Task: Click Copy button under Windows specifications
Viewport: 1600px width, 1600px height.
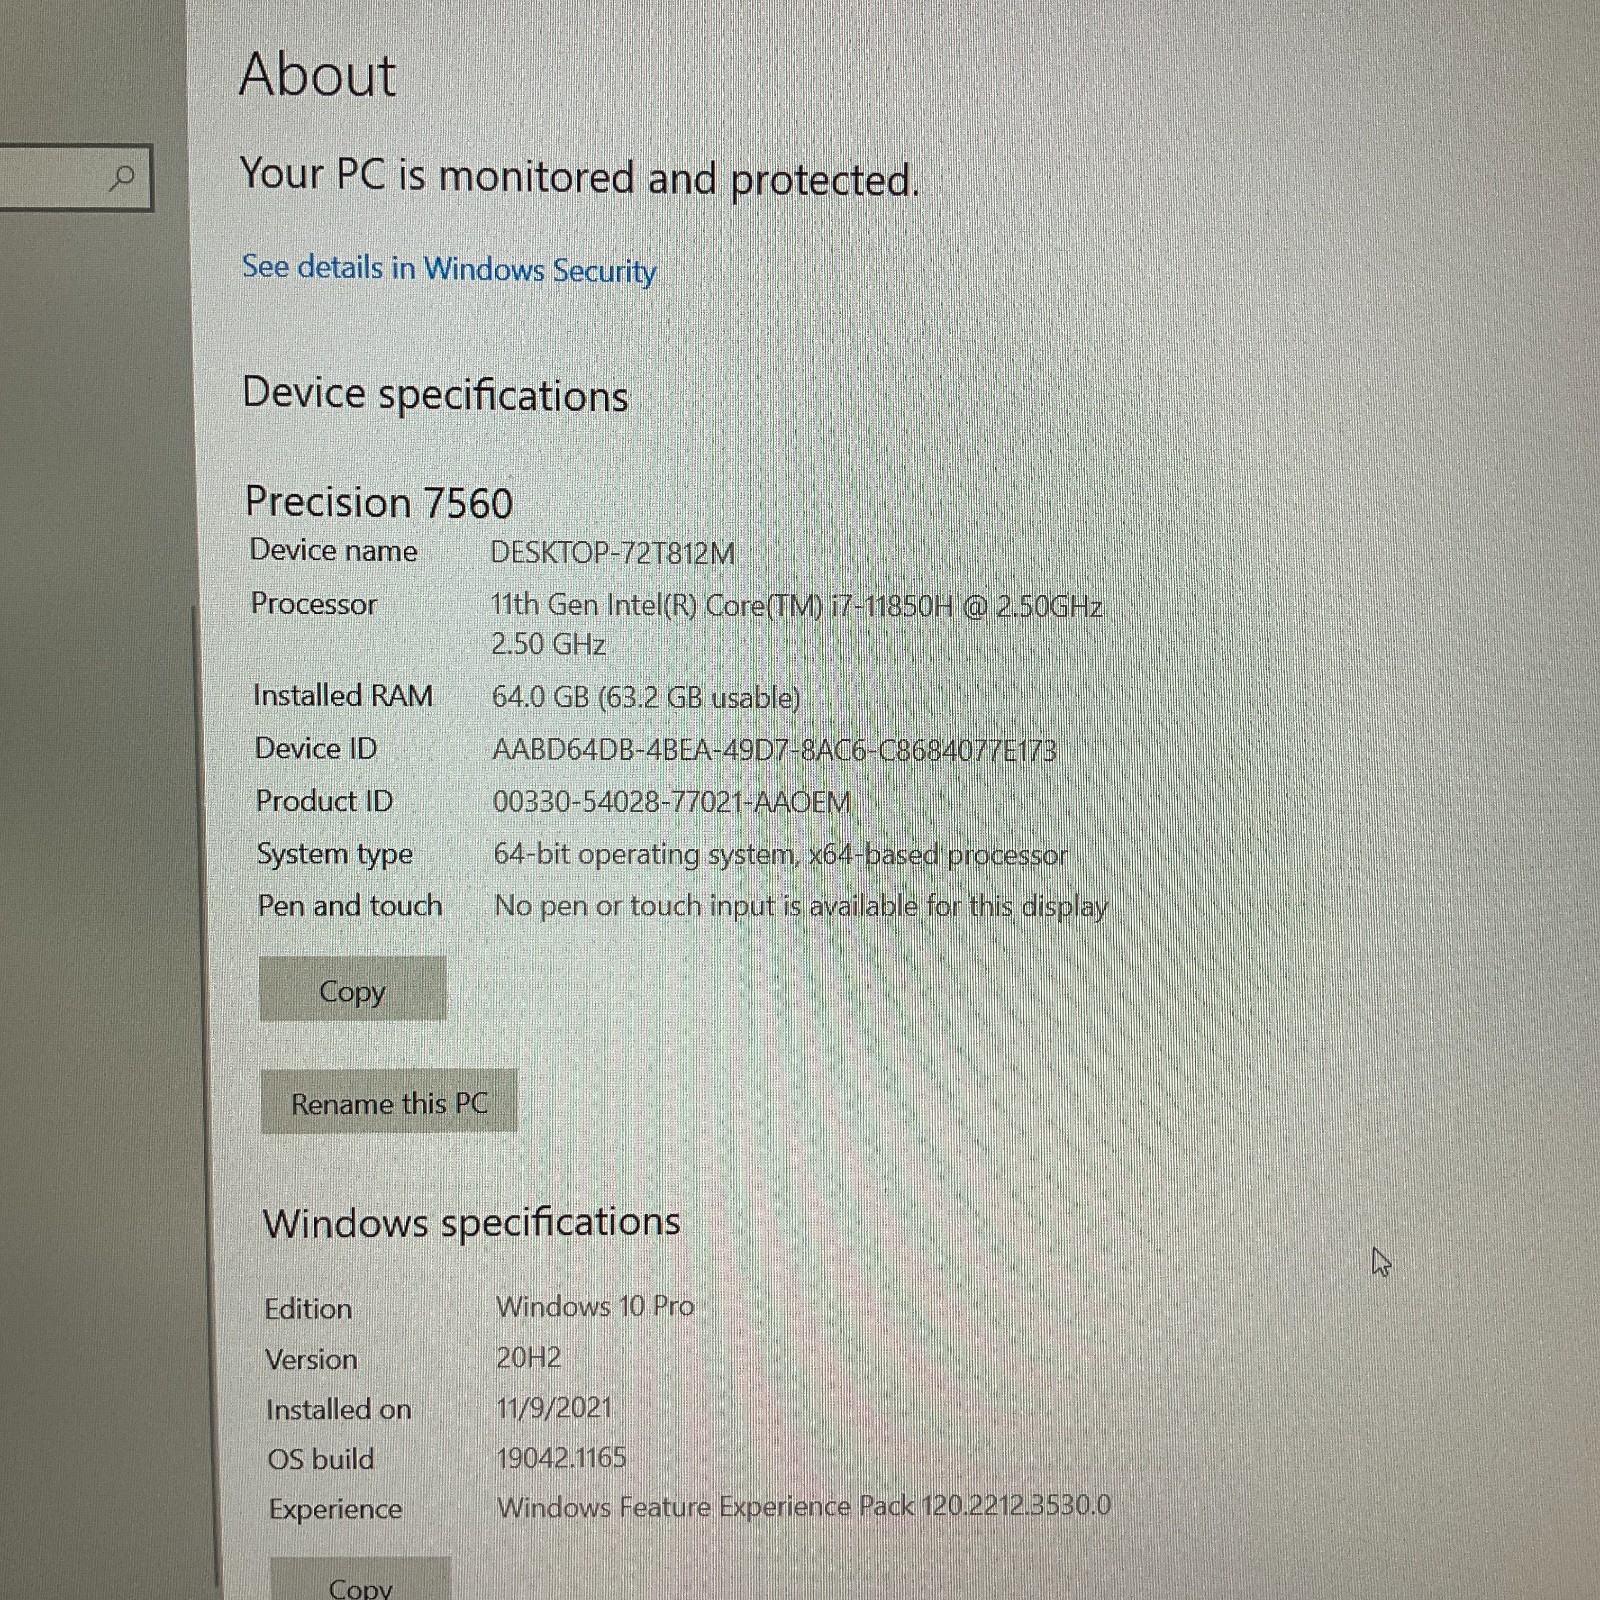Action: point(360,1580)
